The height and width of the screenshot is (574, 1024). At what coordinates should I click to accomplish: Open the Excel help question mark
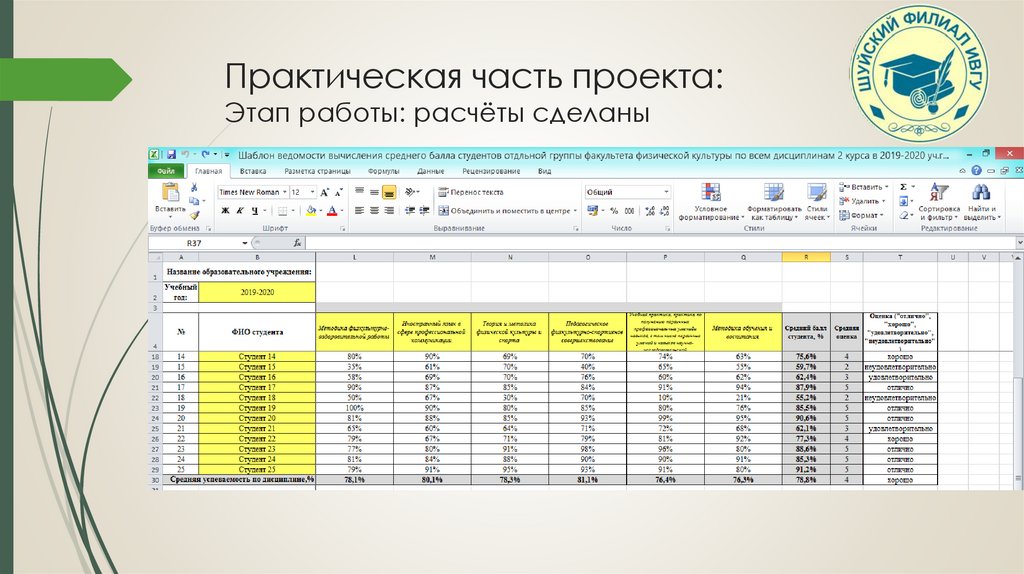click(976, 170)
